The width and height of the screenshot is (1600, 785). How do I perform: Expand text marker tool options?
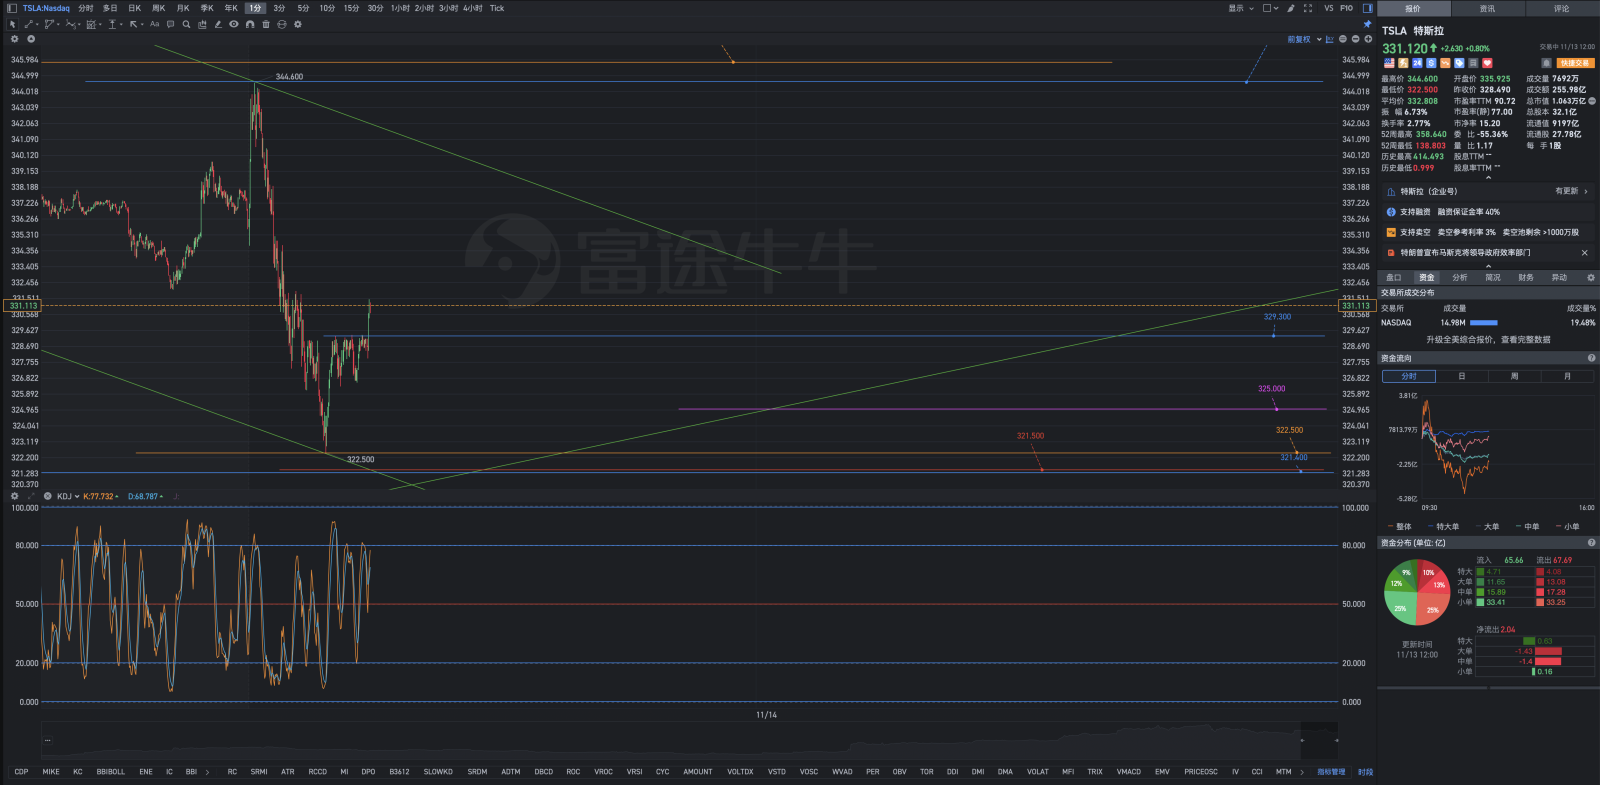click(x=121, y=24)
